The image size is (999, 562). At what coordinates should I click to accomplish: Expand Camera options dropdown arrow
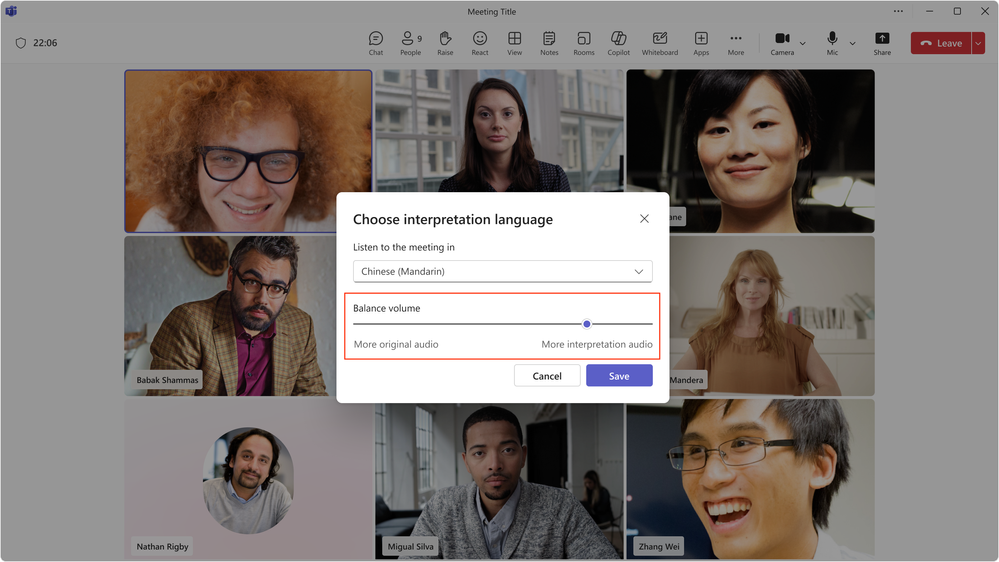[803, 43]
